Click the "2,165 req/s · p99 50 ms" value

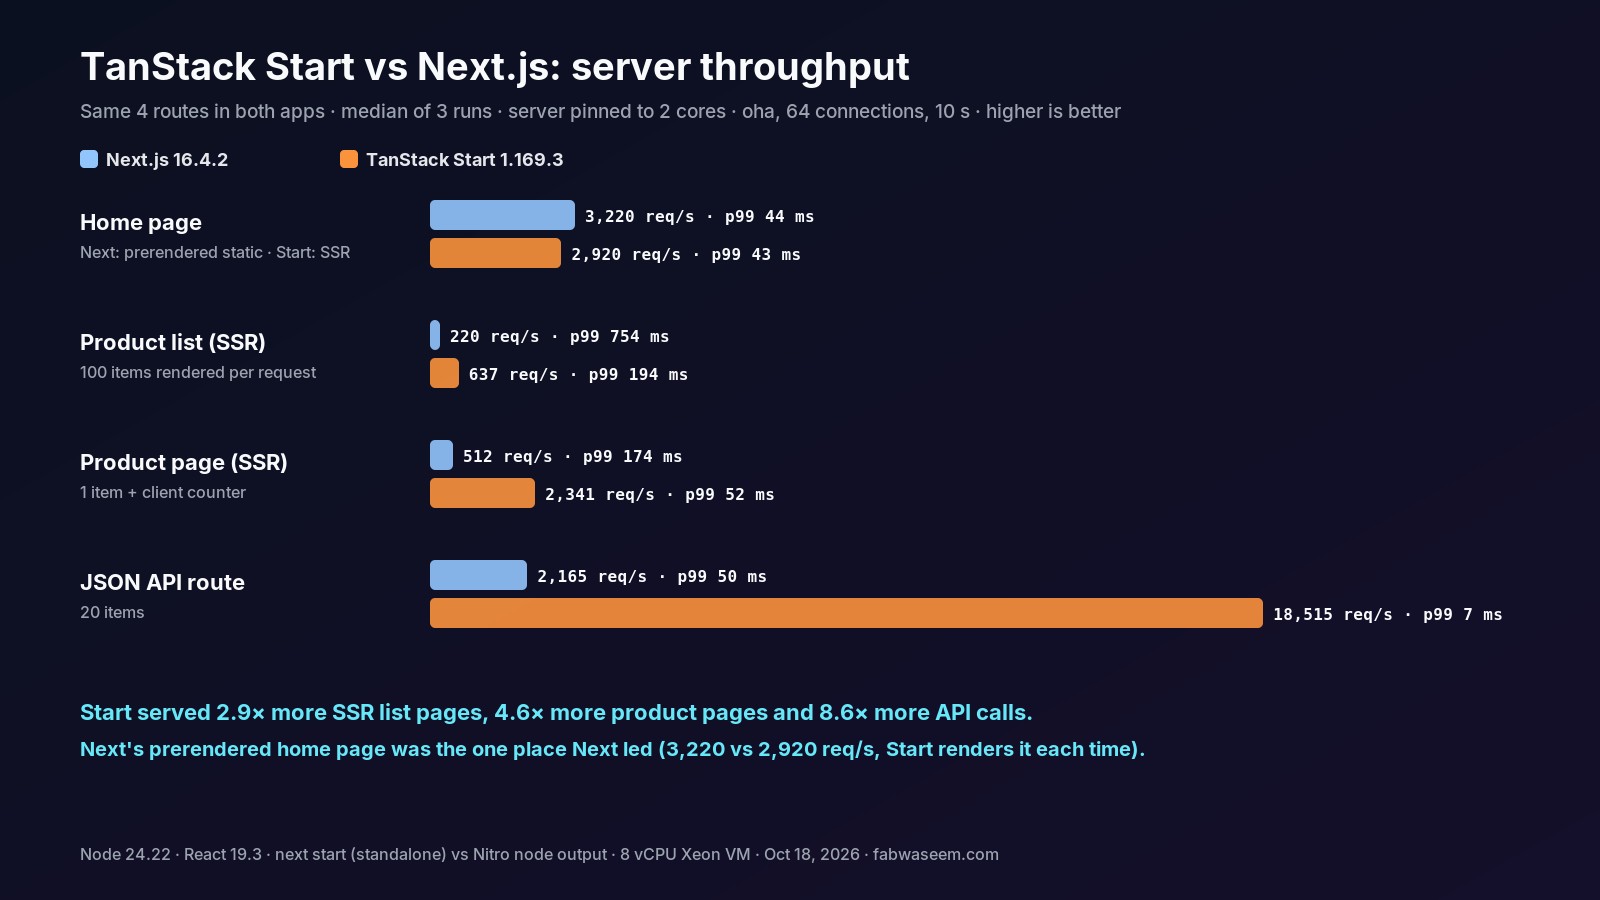[x=652, y=576]
